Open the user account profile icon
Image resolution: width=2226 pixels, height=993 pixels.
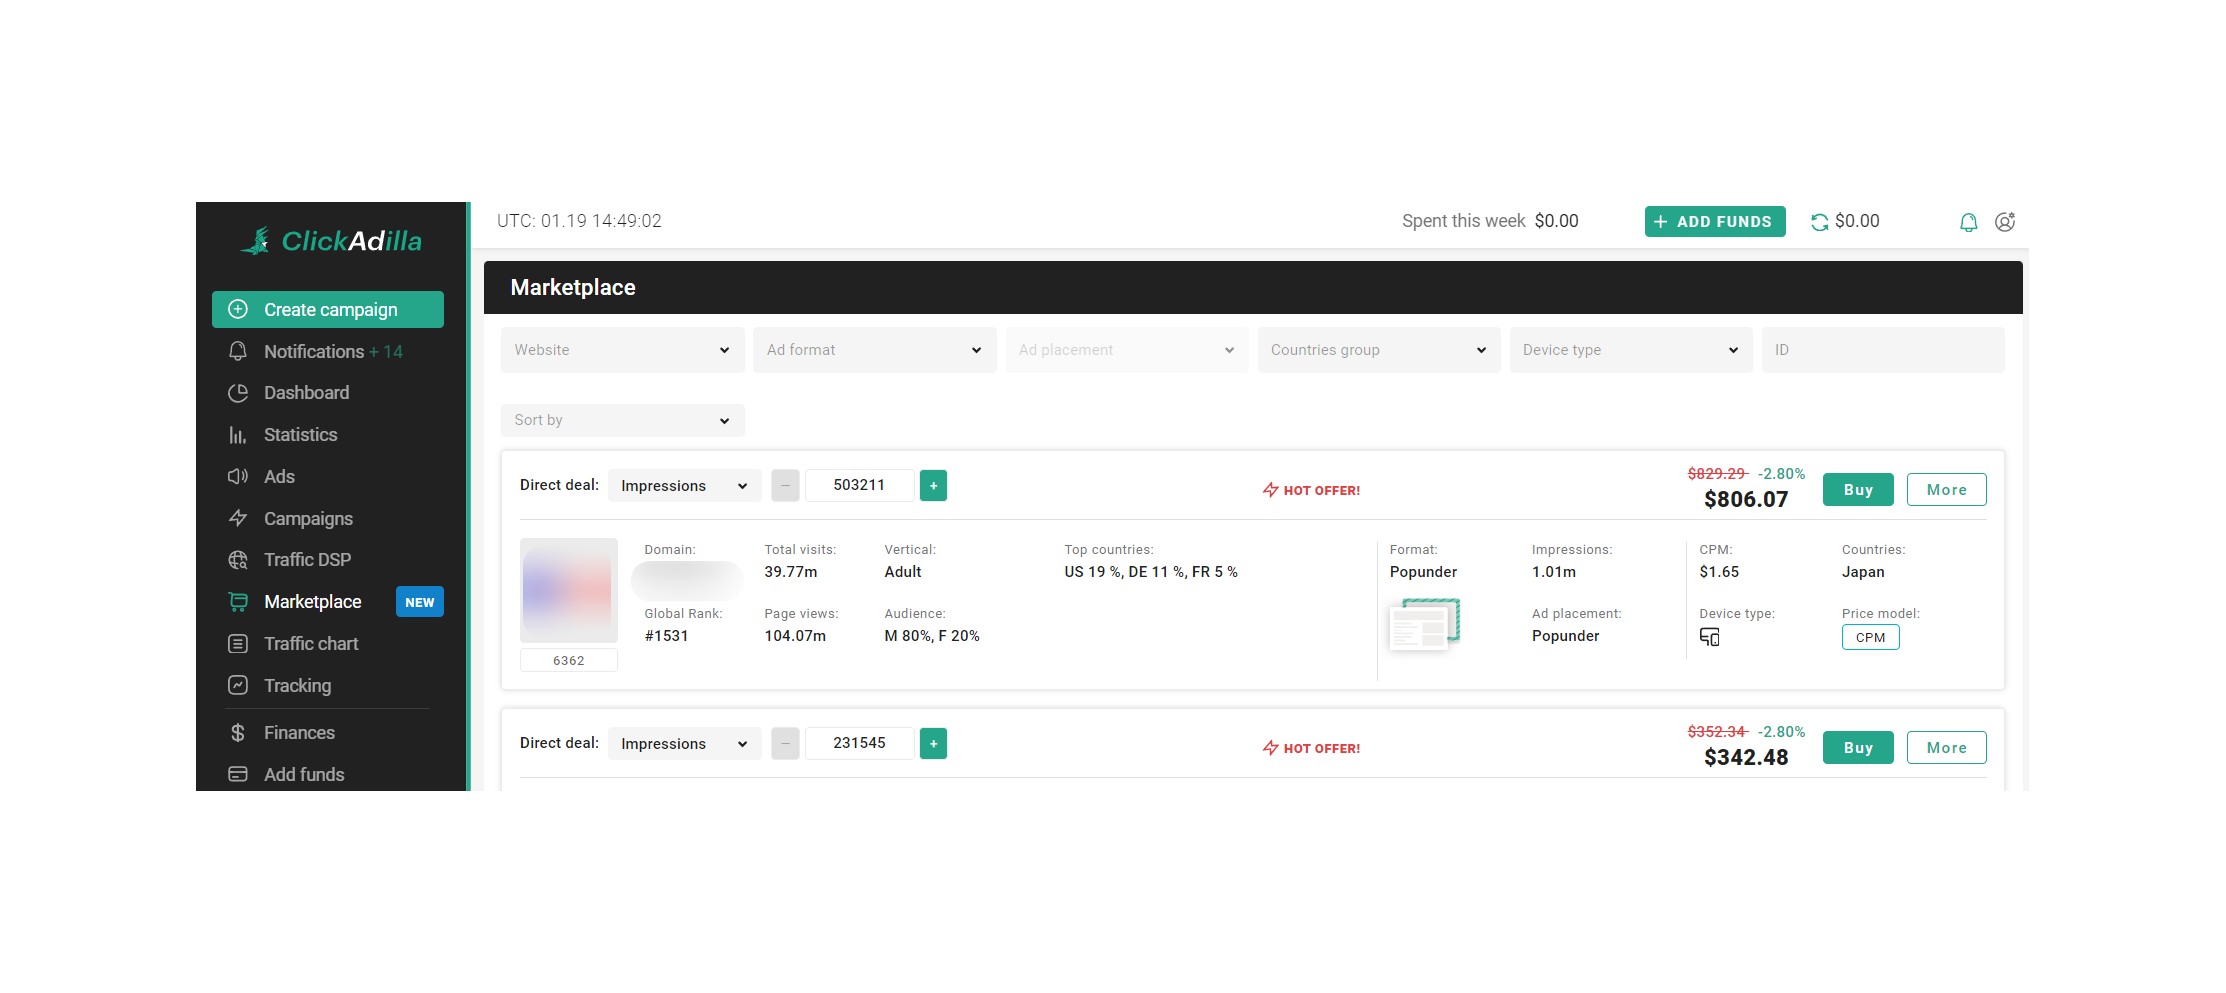2004,222
